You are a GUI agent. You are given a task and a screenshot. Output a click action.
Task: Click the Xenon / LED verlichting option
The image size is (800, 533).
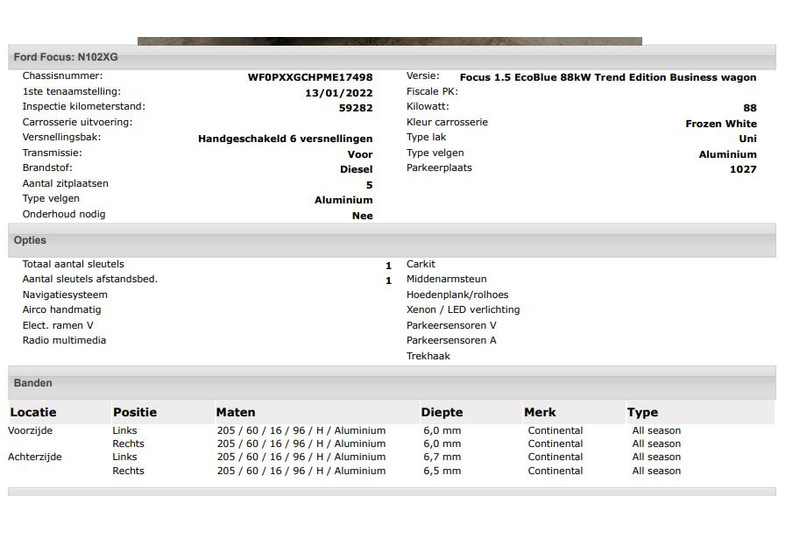[x=463, y=310]
